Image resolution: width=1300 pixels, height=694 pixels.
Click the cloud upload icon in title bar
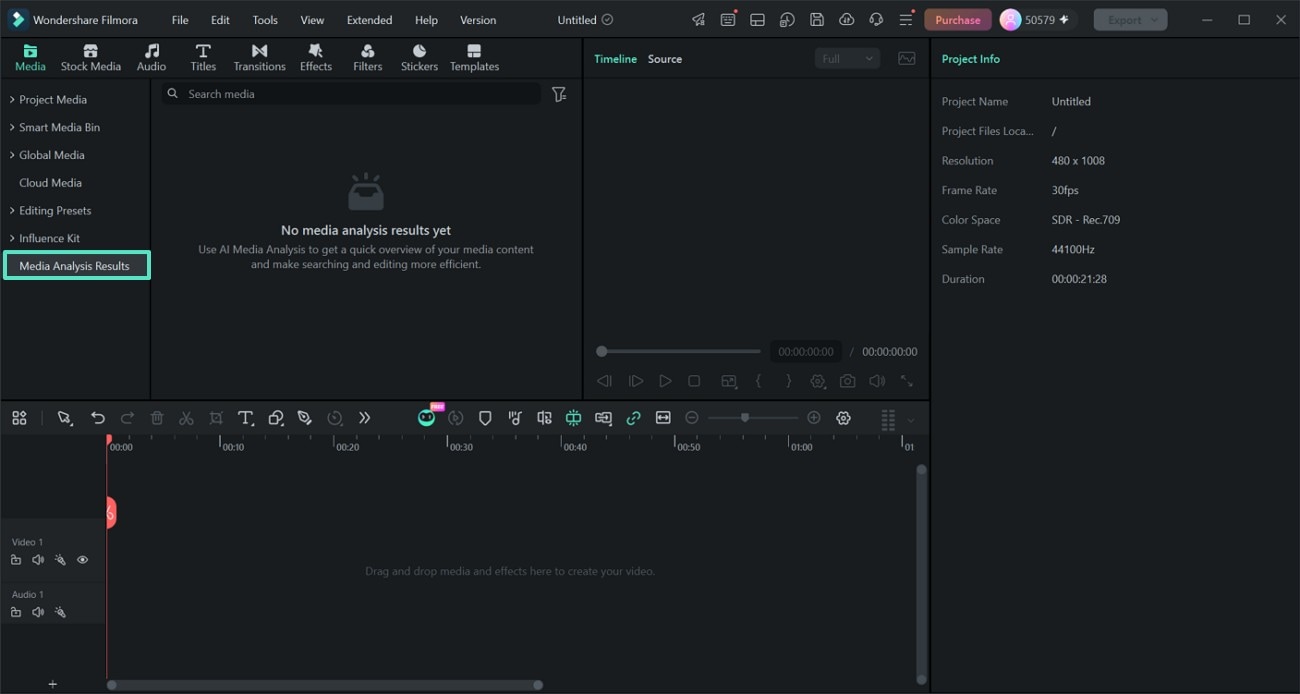[x=847, y=20]
